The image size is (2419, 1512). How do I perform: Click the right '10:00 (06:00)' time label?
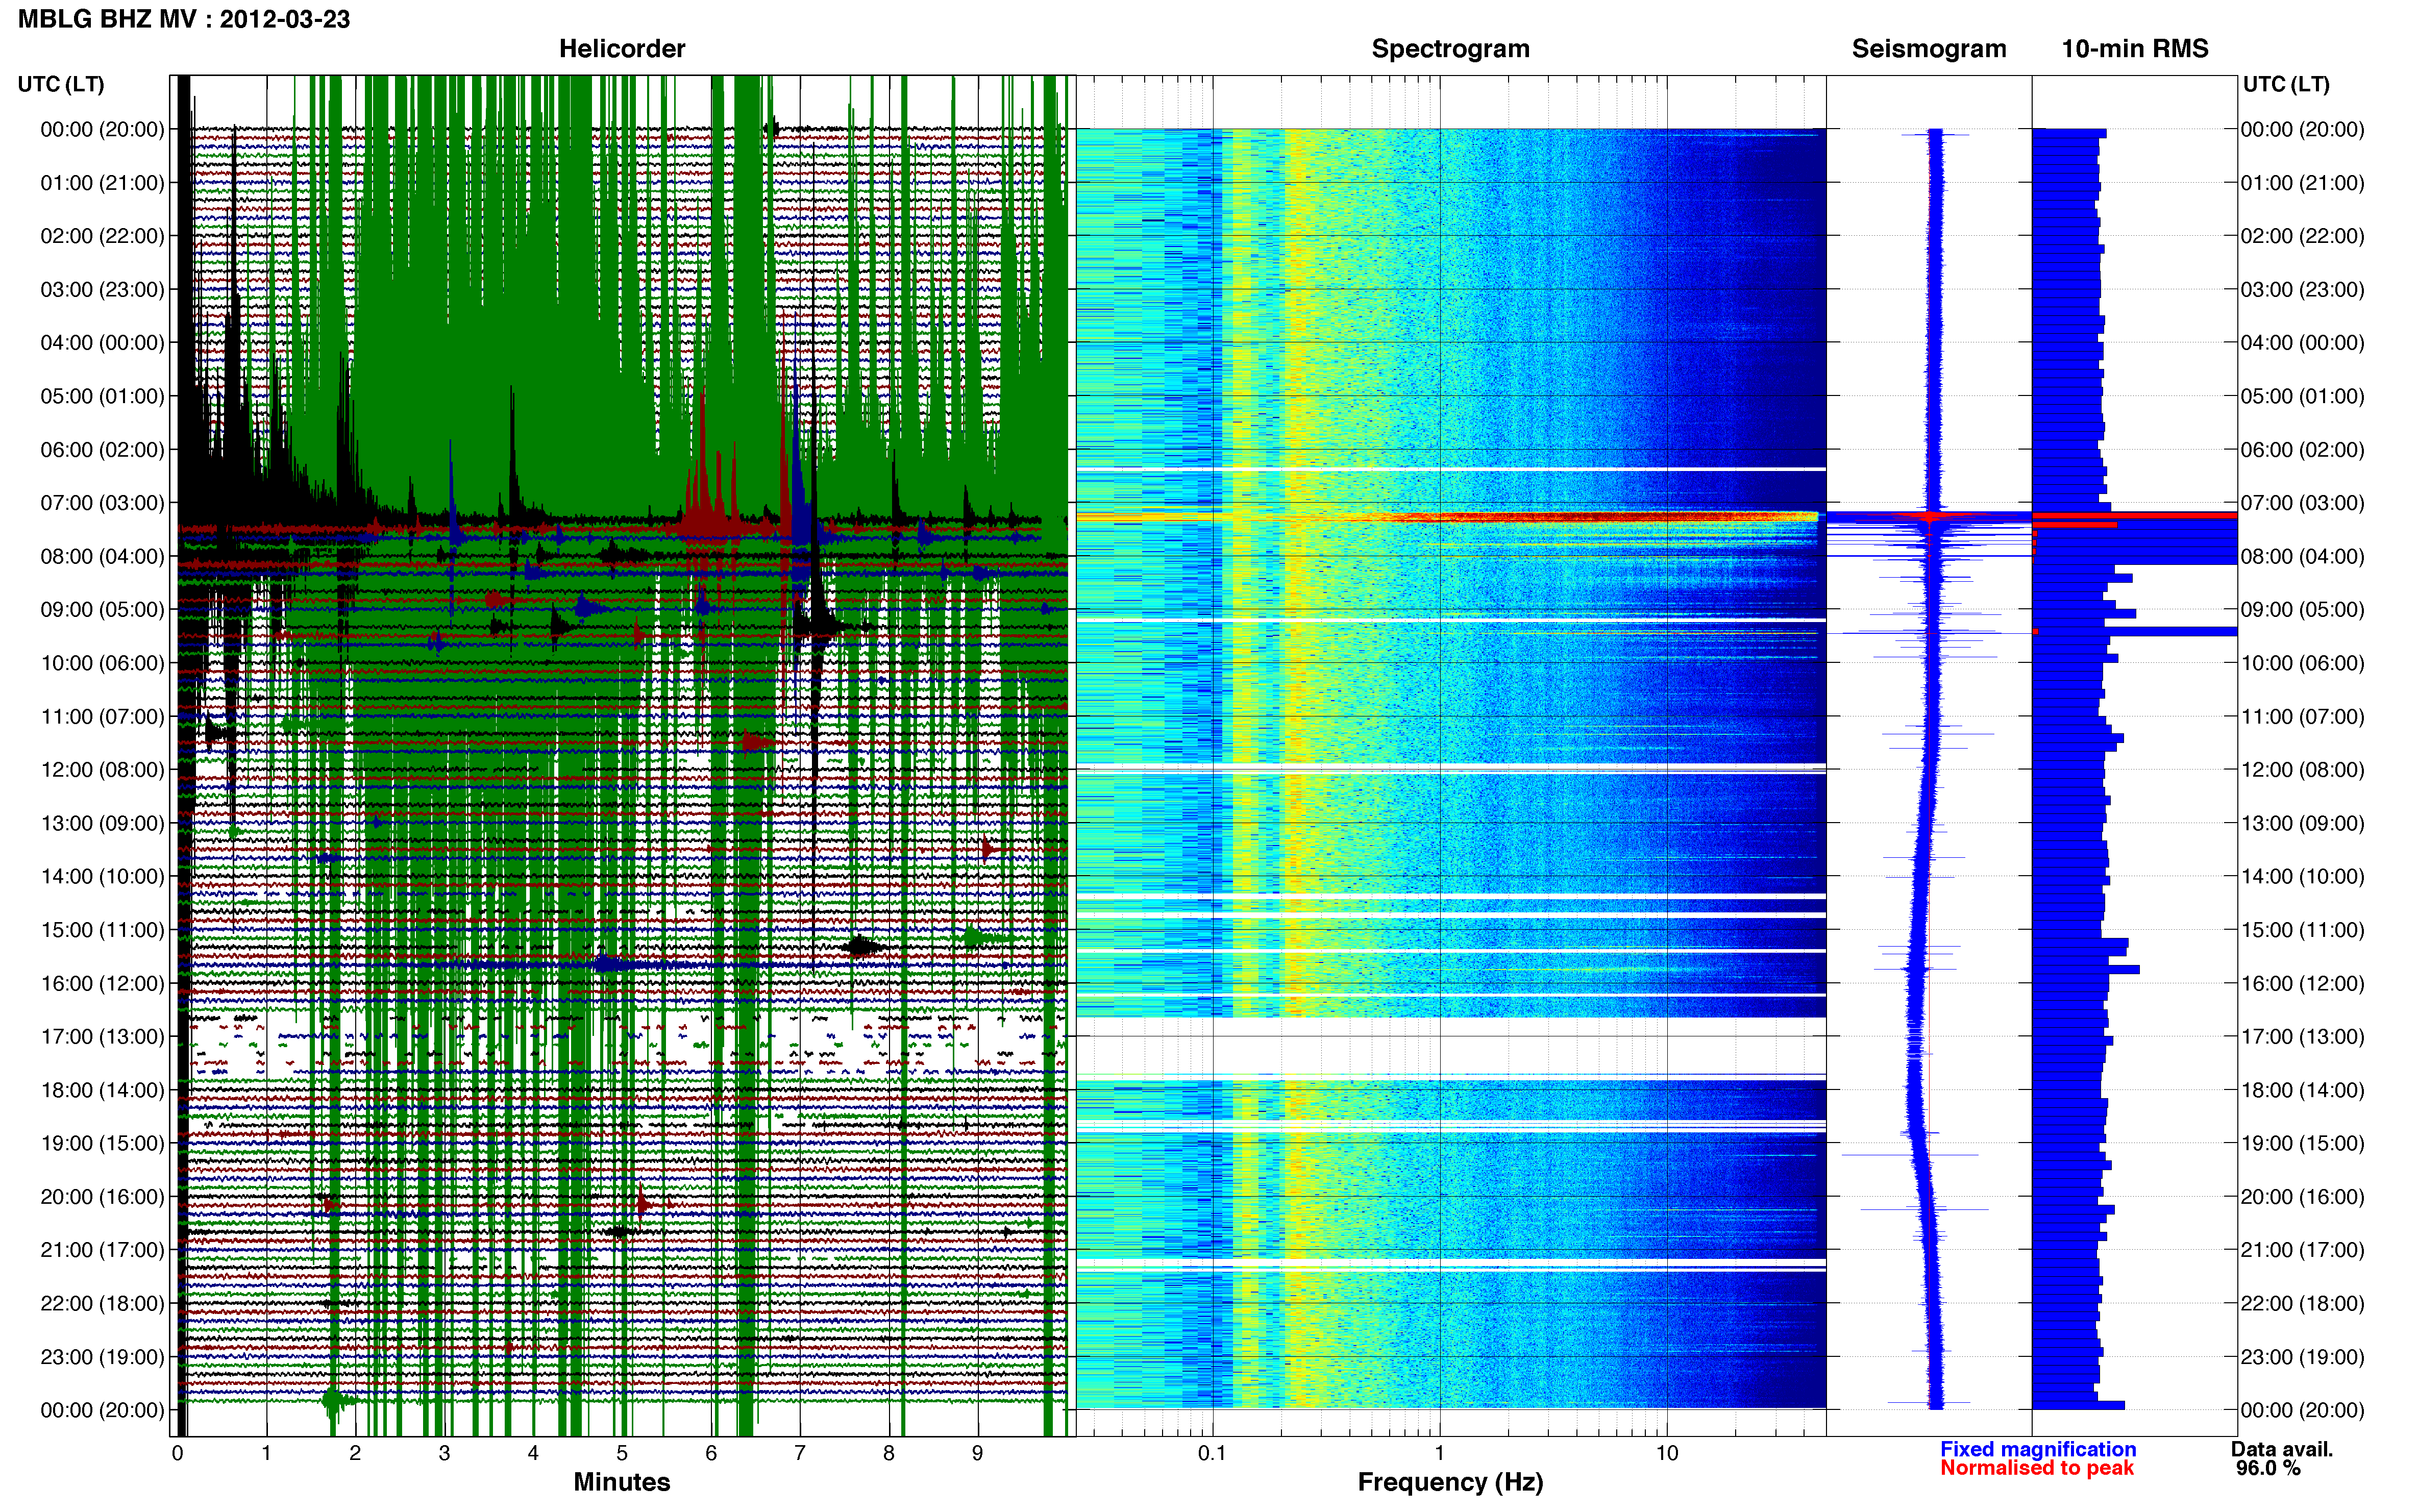coord(2302,663)
